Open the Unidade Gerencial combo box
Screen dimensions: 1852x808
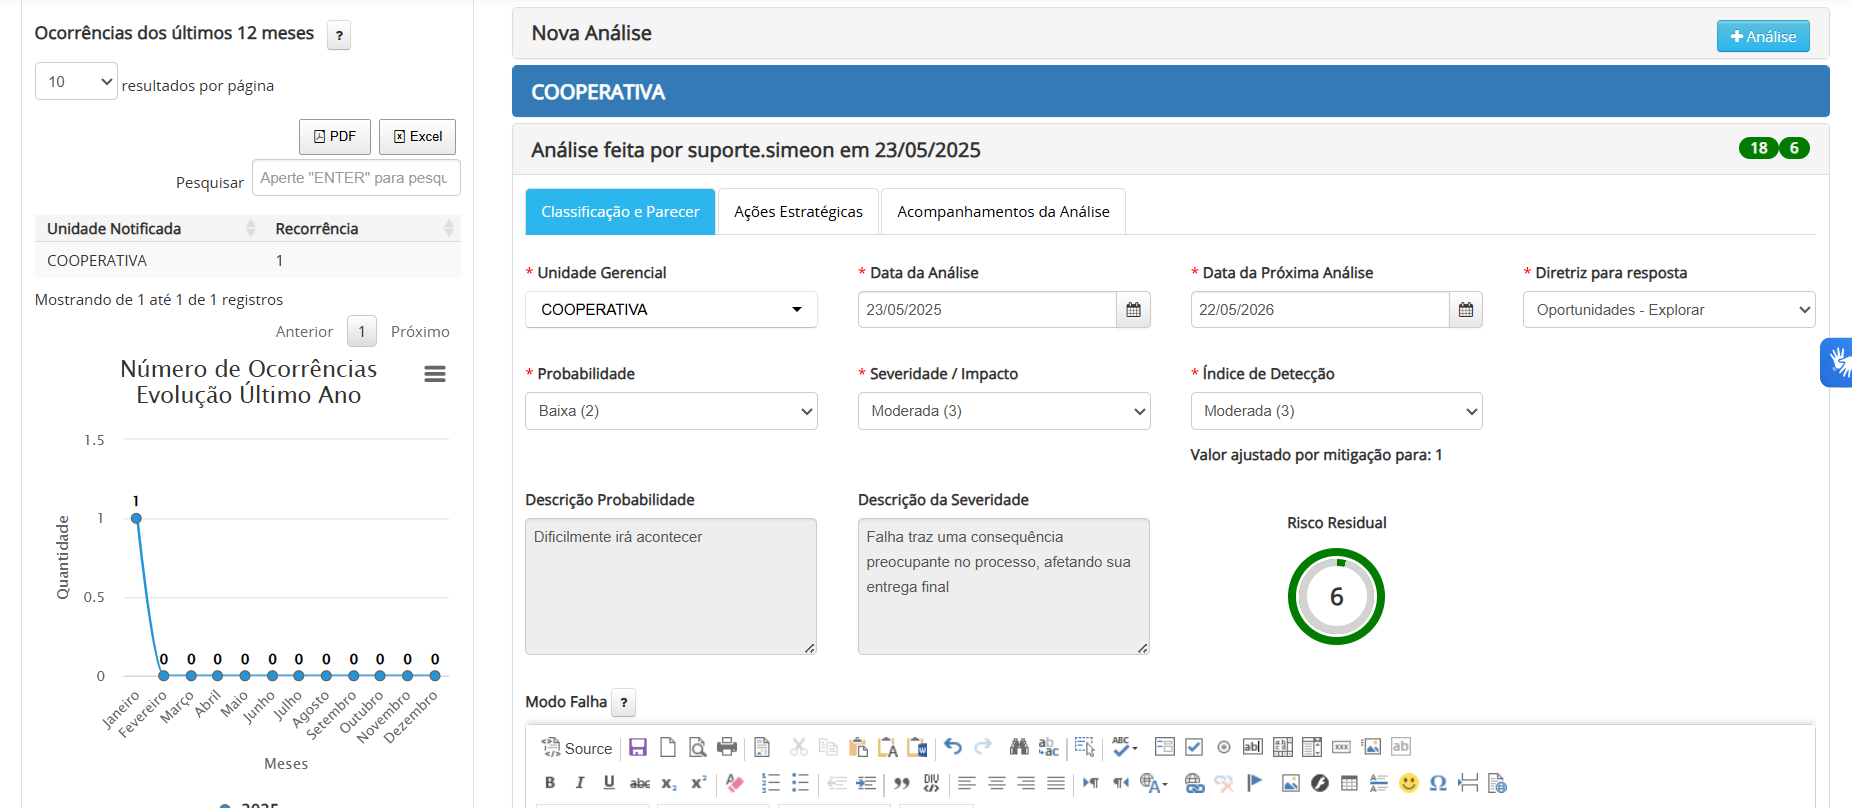tap(671, 310)
